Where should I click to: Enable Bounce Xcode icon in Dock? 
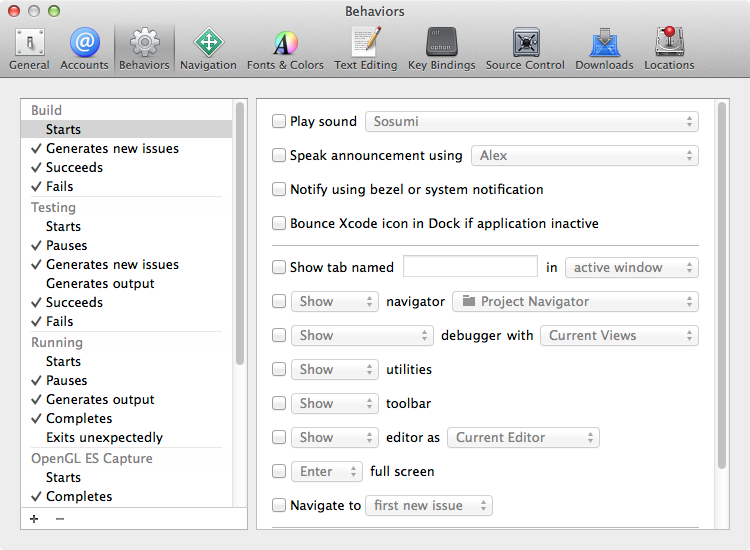click(280, 224)
